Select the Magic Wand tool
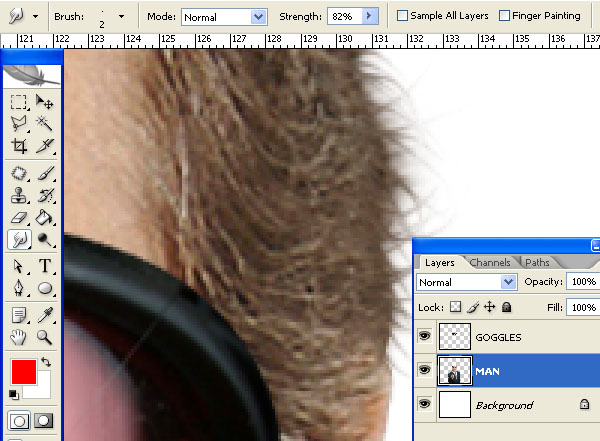 pos(44,124)
